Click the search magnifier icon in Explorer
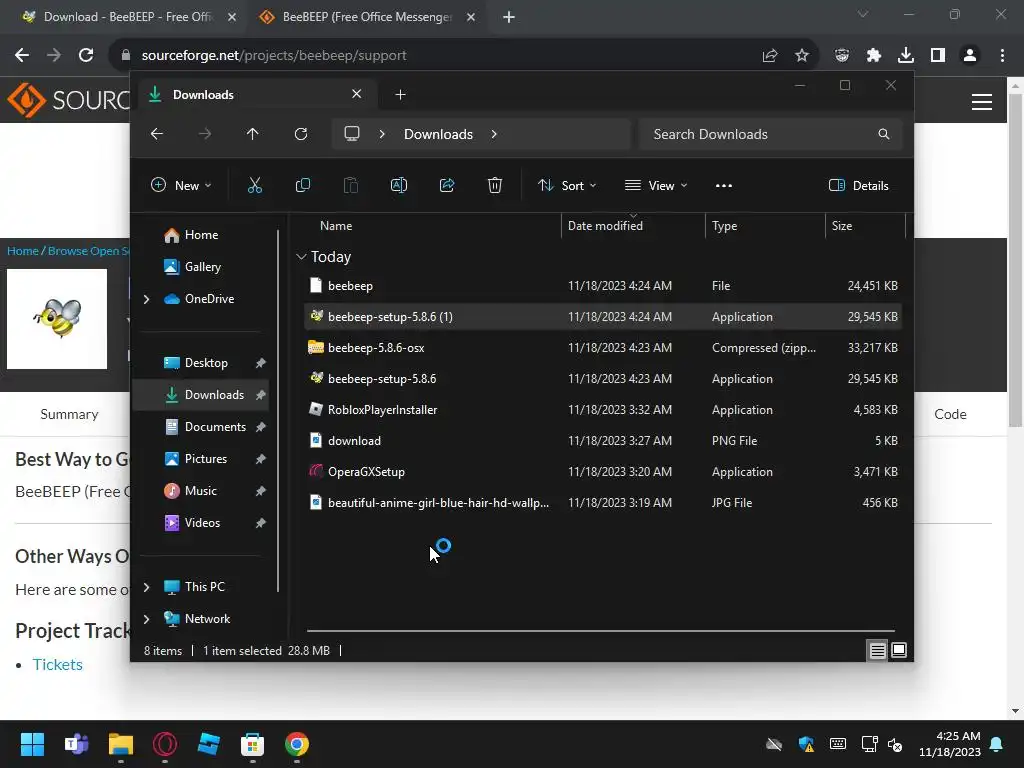This screenshot has height=768, width=1024. 884,134
